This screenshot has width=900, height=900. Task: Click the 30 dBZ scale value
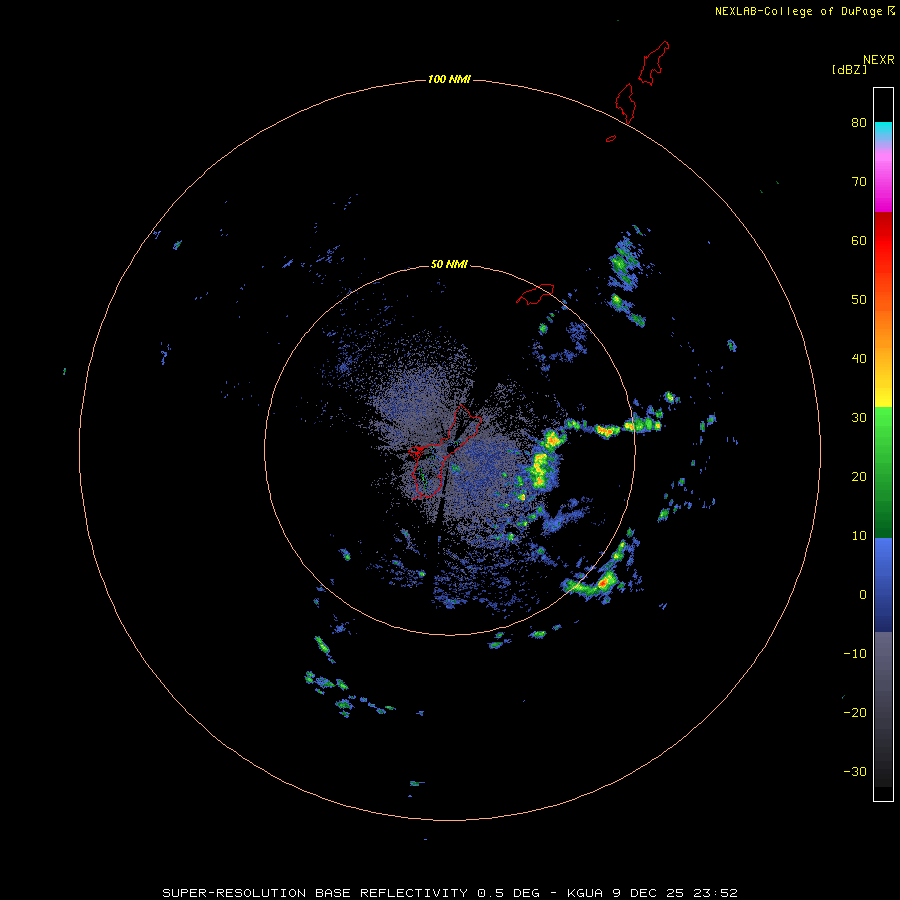[859, 417]
